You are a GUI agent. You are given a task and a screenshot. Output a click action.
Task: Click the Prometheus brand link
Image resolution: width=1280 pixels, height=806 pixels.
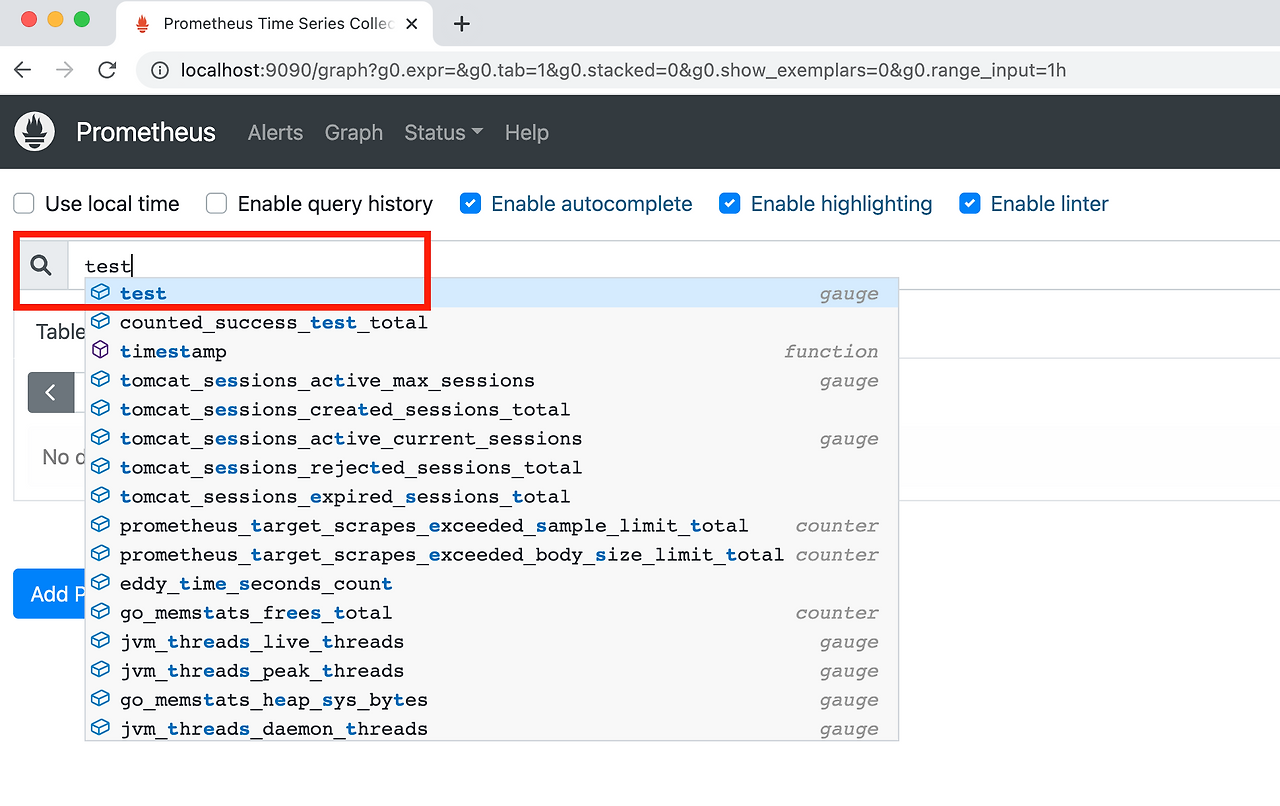click(x=146, y=132)
